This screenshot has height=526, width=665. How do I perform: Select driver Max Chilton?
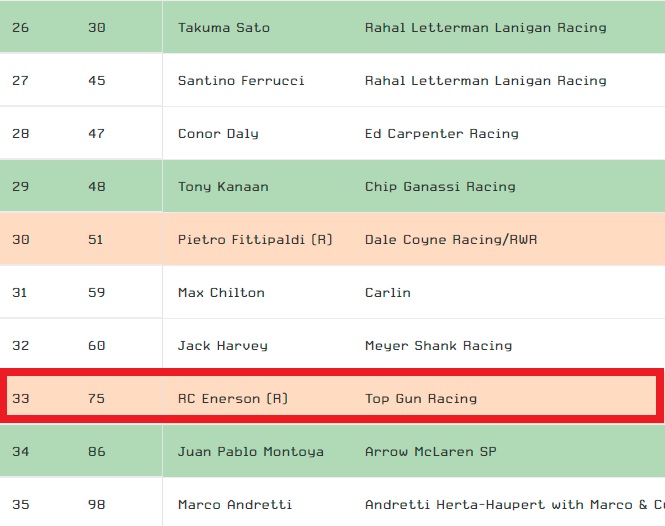tap(221, 292)
